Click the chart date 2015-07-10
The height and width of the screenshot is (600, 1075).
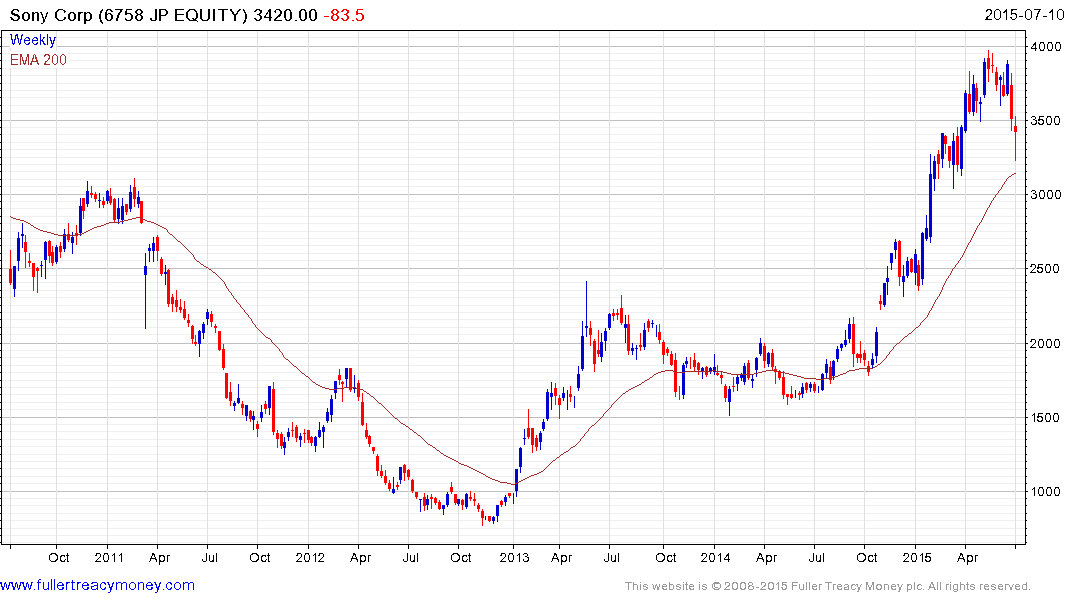pos(1024,14)
